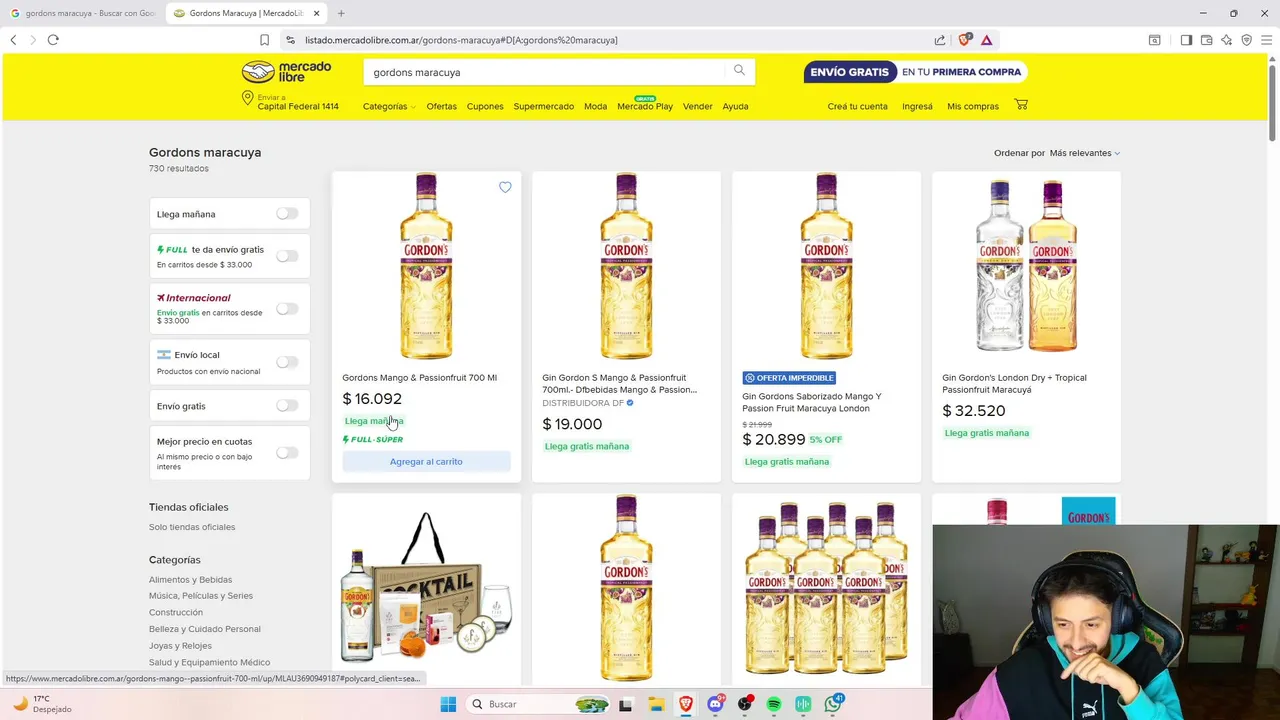Open Brave Rewards triangle icon
The height and width of the screenshot is (720, 1280).
[986, 40]
